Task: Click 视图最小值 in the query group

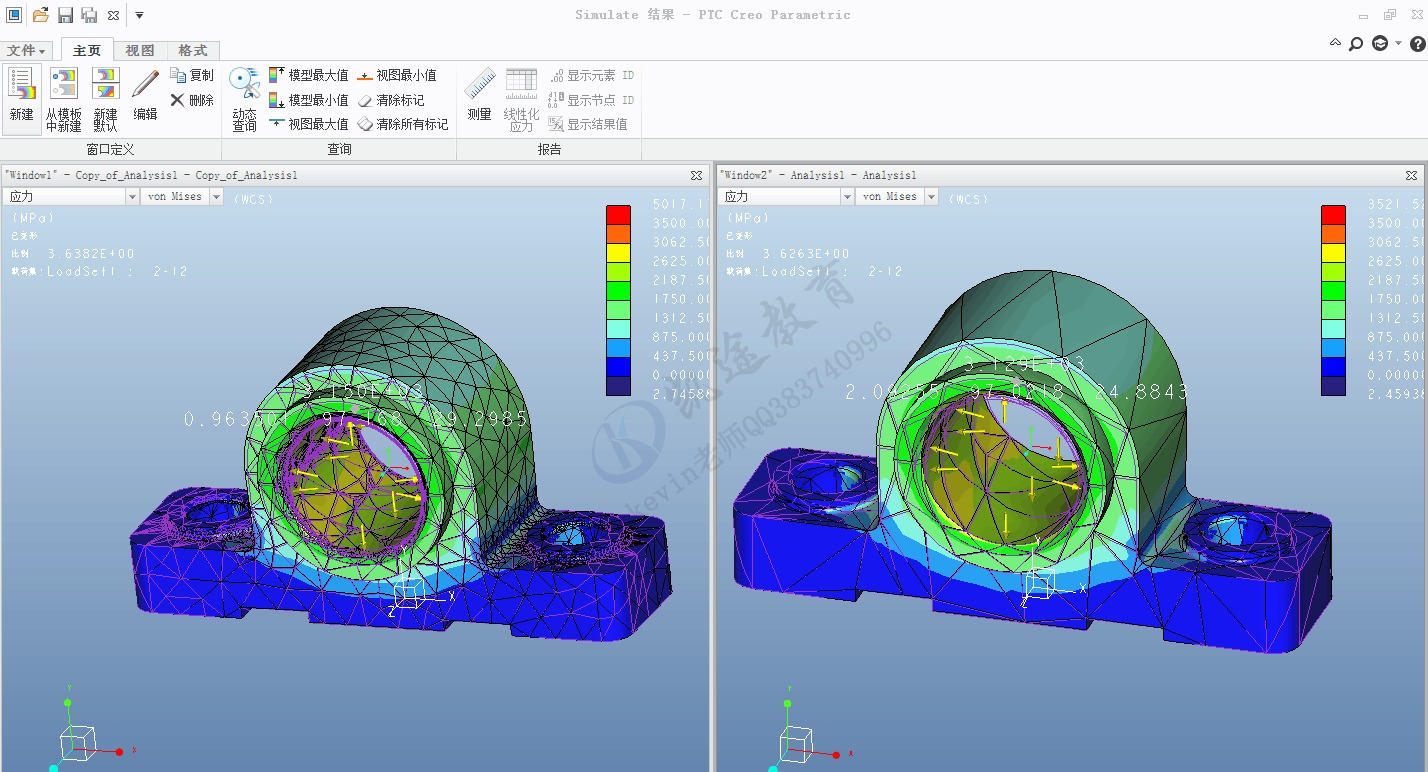Action: [x=397, y=75]
